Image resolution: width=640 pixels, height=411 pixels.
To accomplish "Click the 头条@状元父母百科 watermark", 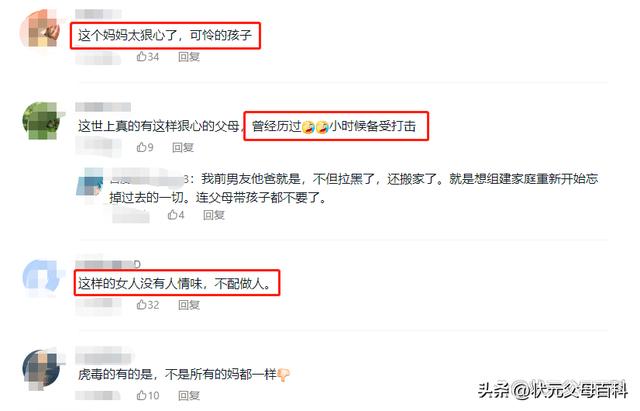I will [x=553, y=390].
